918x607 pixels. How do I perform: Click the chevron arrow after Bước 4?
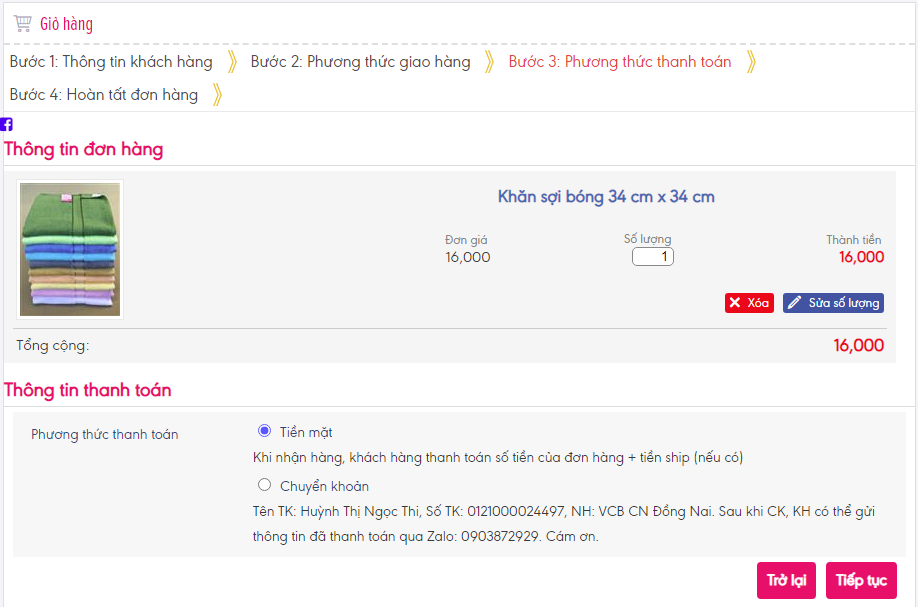pyautogui.click(x=217, y=95)
